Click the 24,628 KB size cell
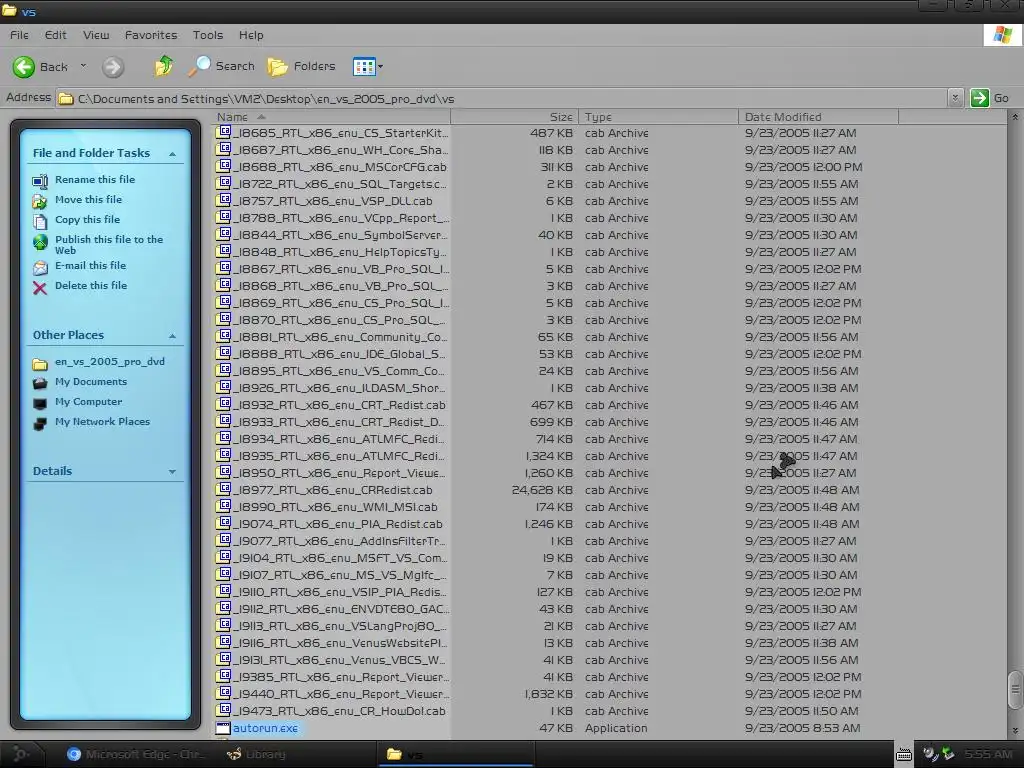The height and width of the screenshot is (768, 1024). point(542,490)
